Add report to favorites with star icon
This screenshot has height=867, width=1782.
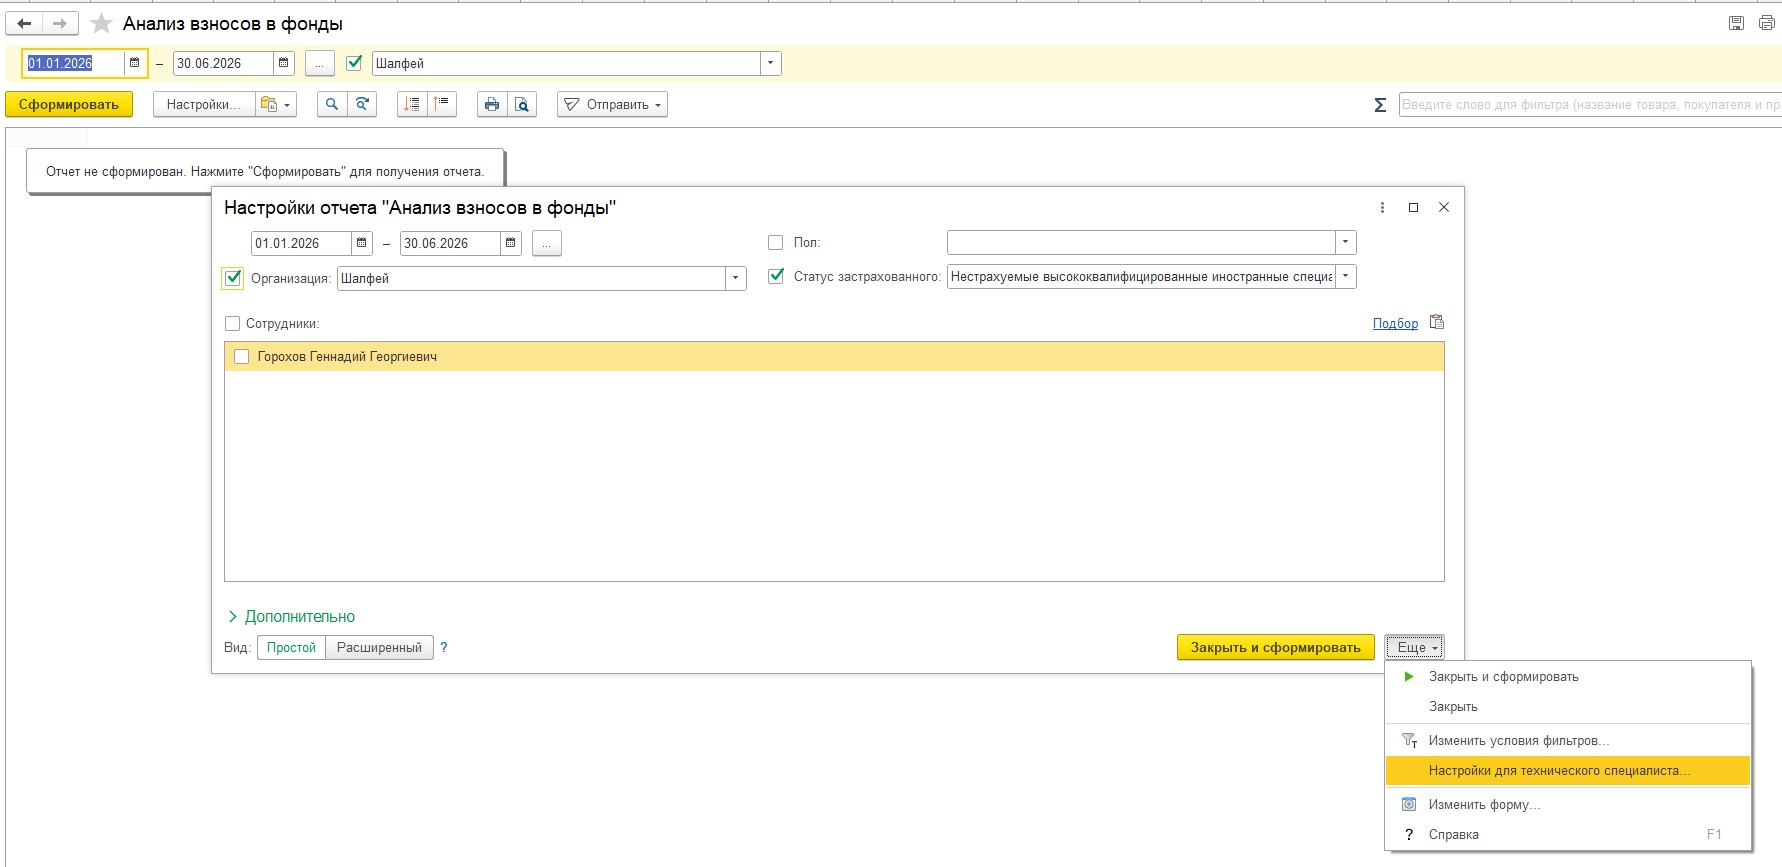pyautogui.click(x=101, y=24)
